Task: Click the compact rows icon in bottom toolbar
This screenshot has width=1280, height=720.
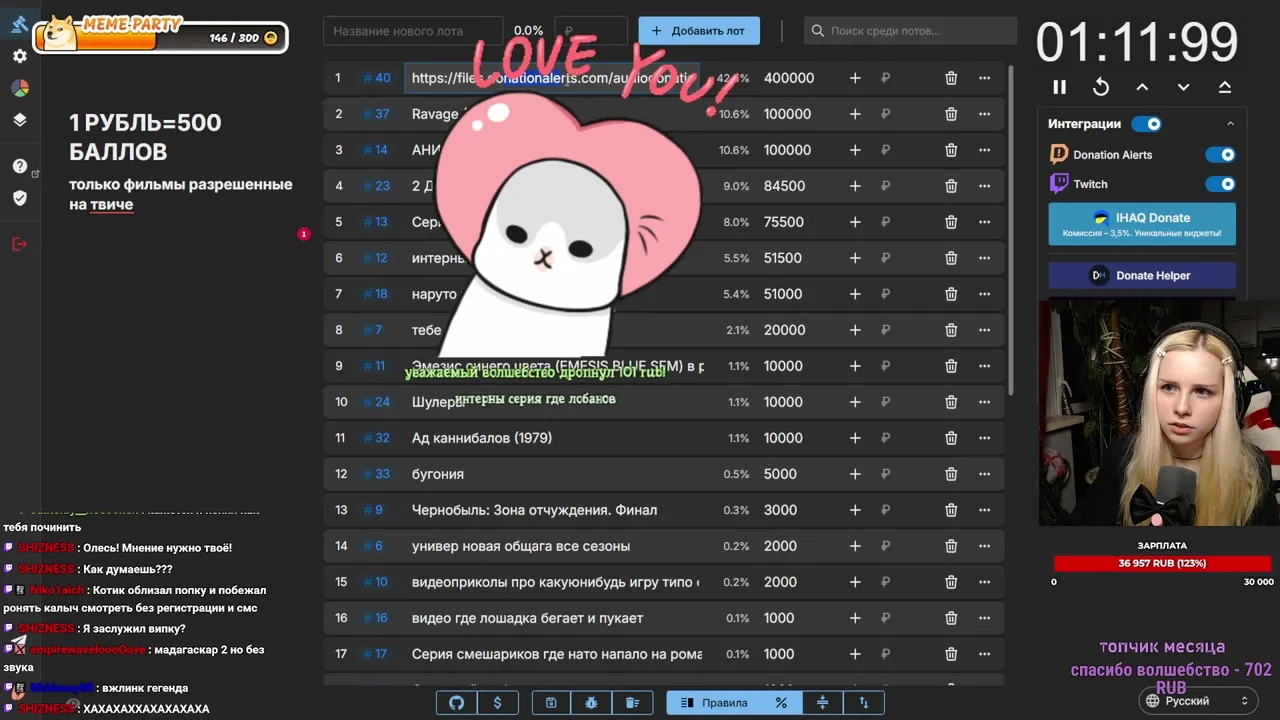Action: point(822,703)
